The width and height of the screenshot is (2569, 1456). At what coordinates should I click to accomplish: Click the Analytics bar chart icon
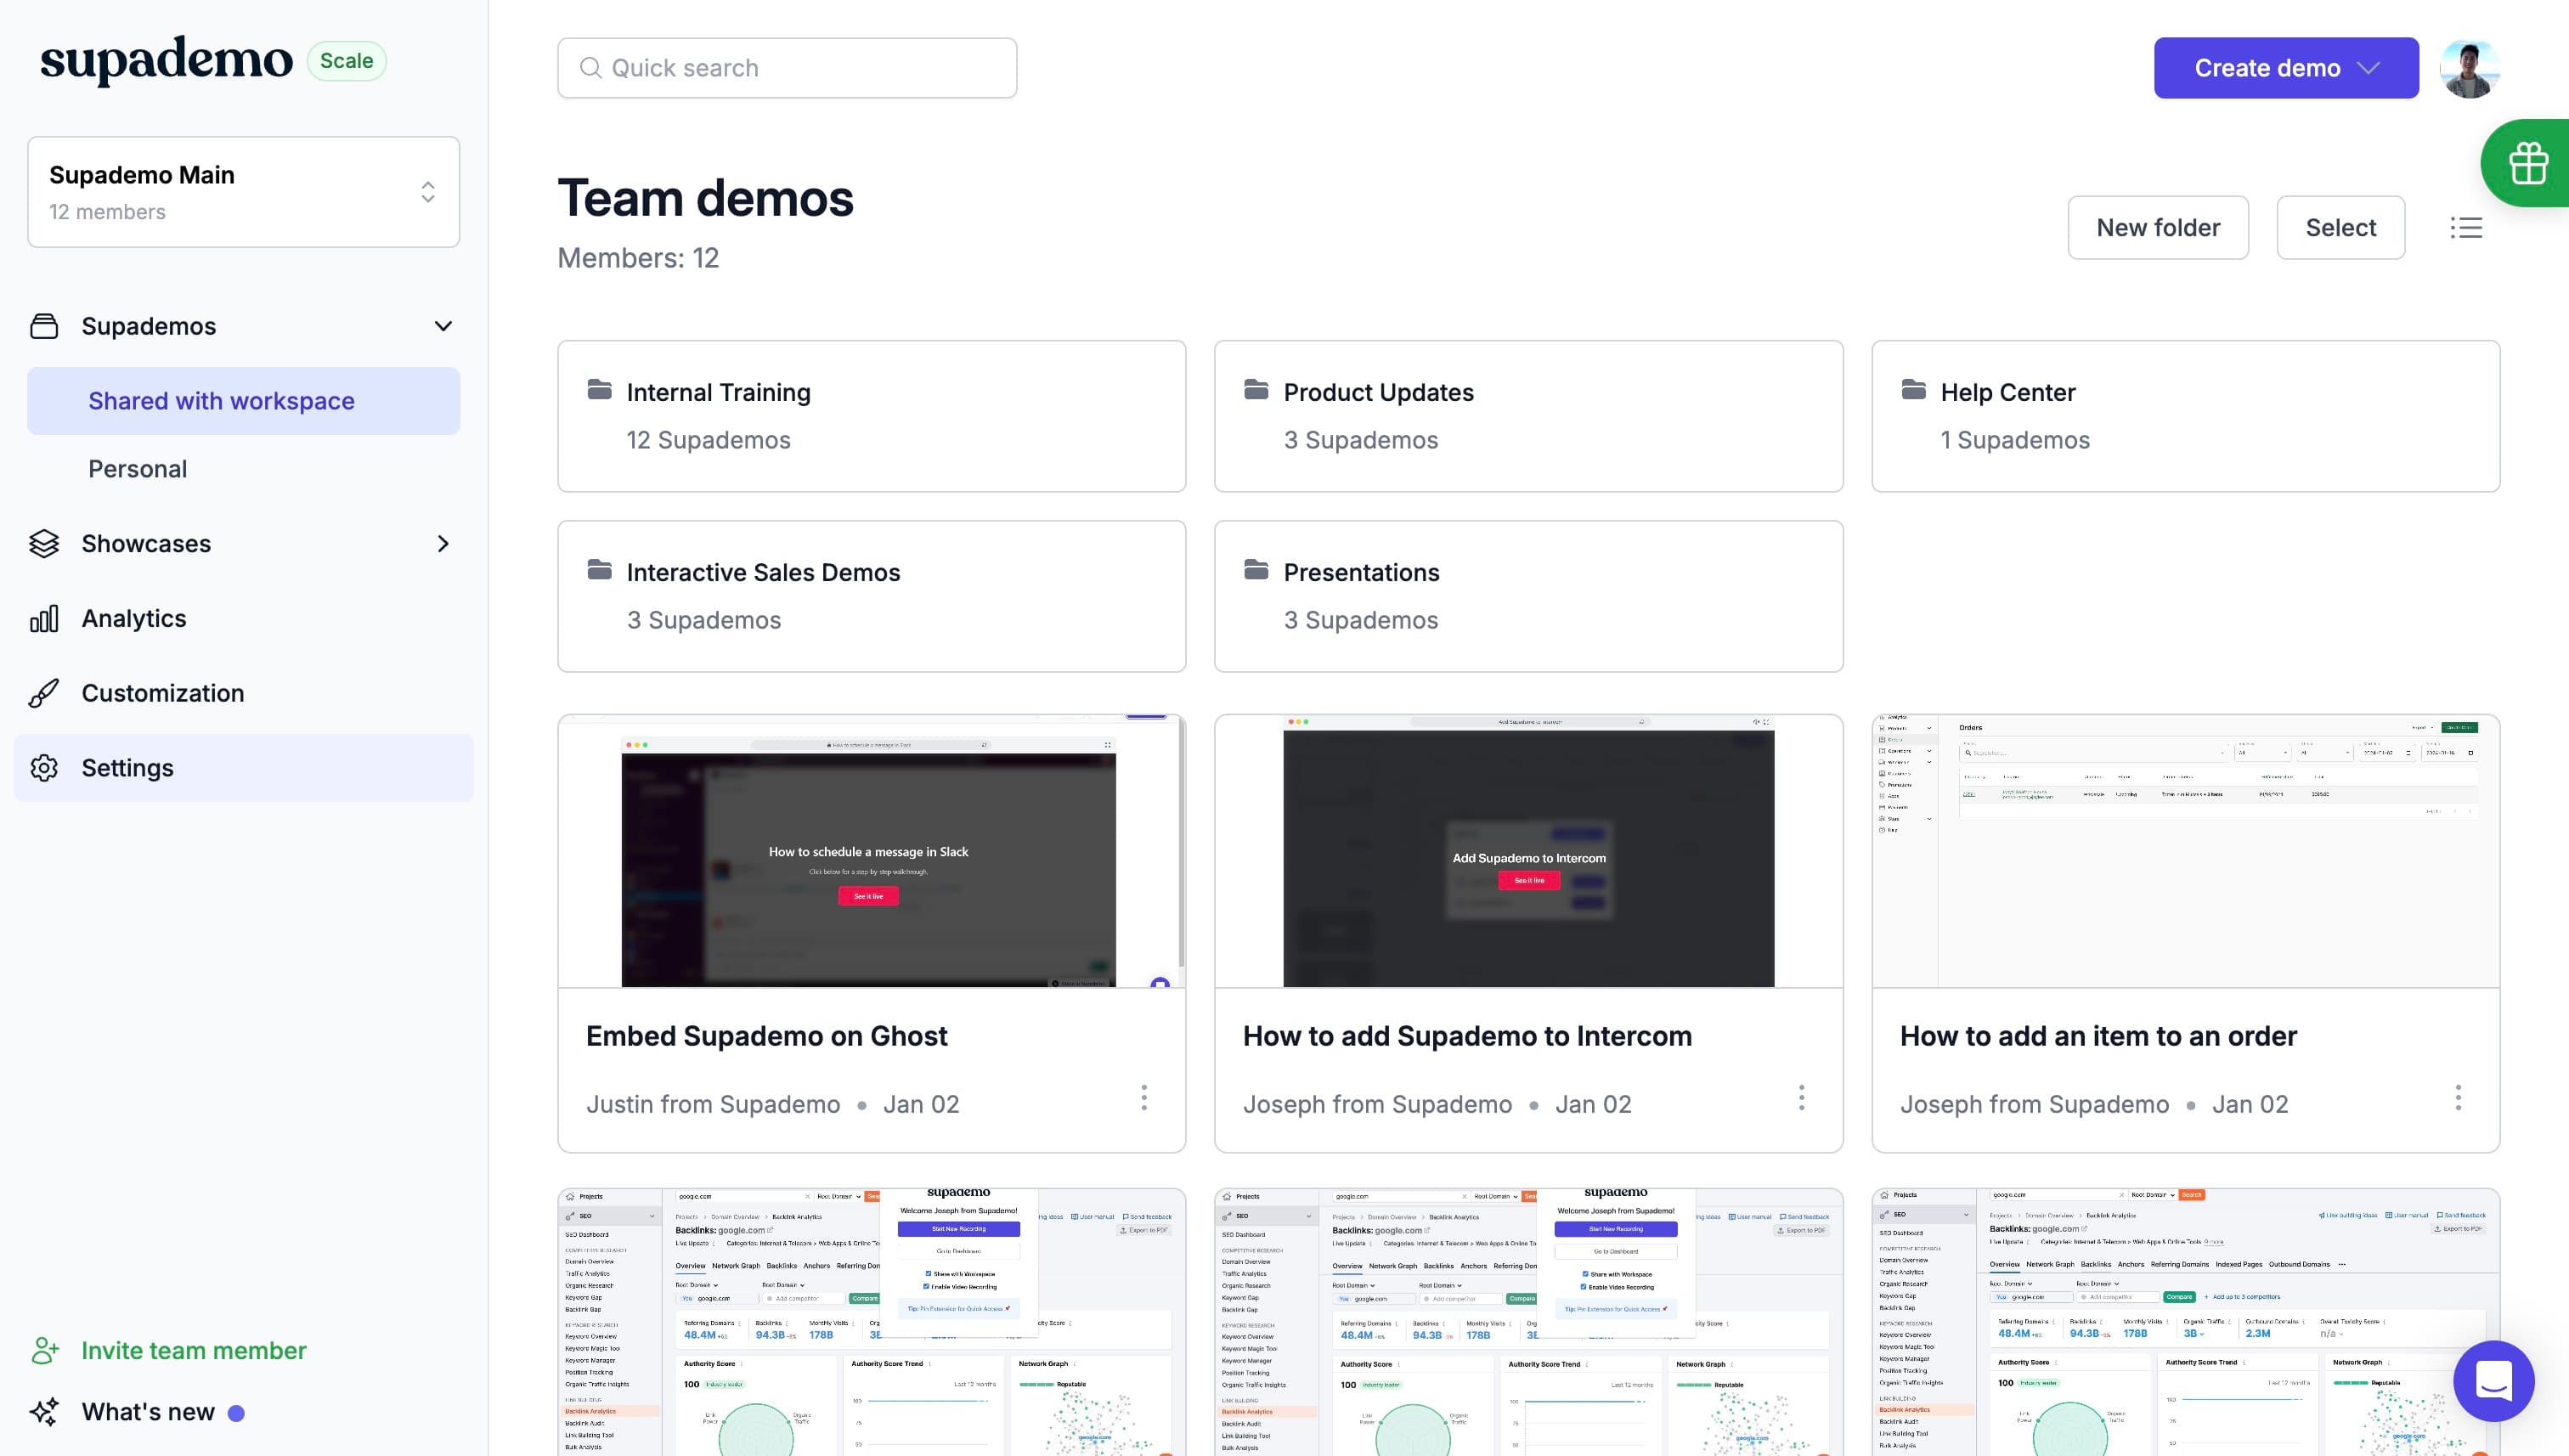click(44, 619)
